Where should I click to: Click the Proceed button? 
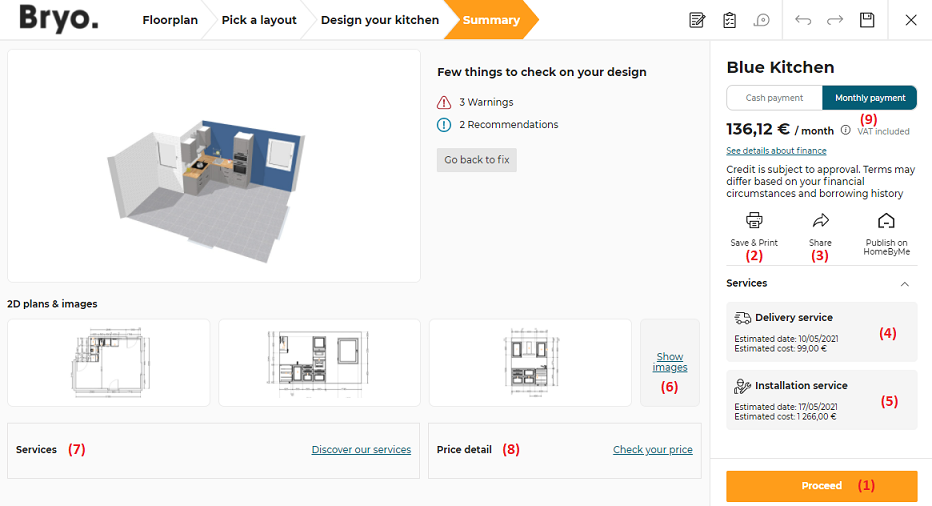click(821, 486)
